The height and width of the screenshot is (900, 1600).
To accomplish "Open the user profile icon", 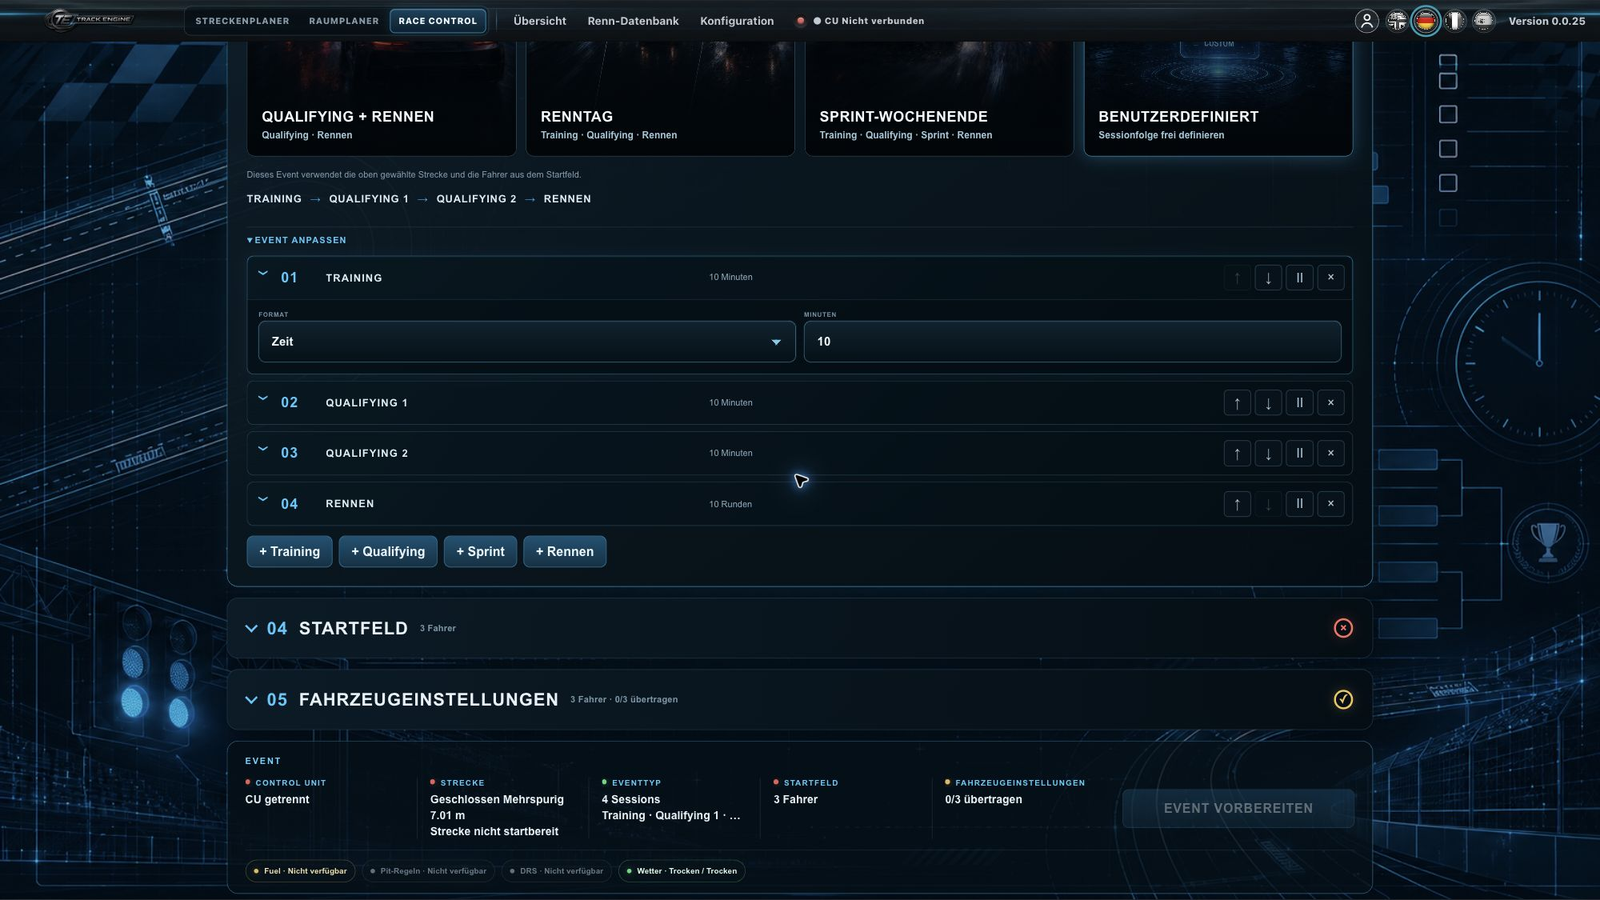I will [1367, 21].
